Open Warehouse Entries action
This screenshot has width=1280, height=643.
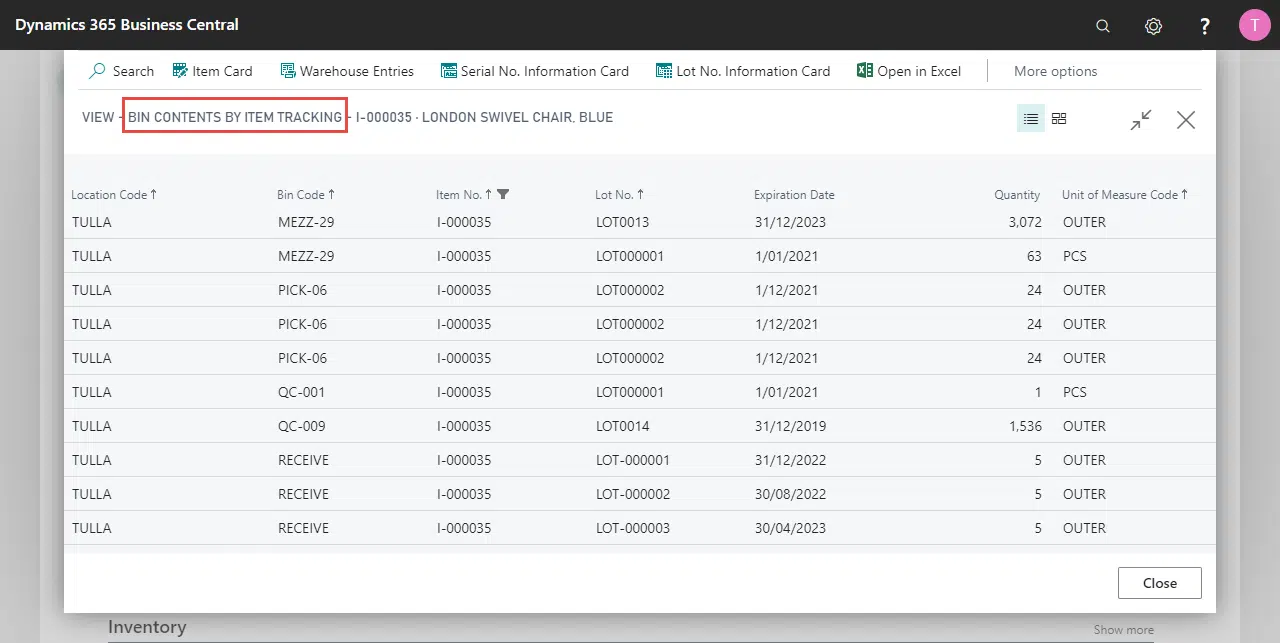point(346,71)
